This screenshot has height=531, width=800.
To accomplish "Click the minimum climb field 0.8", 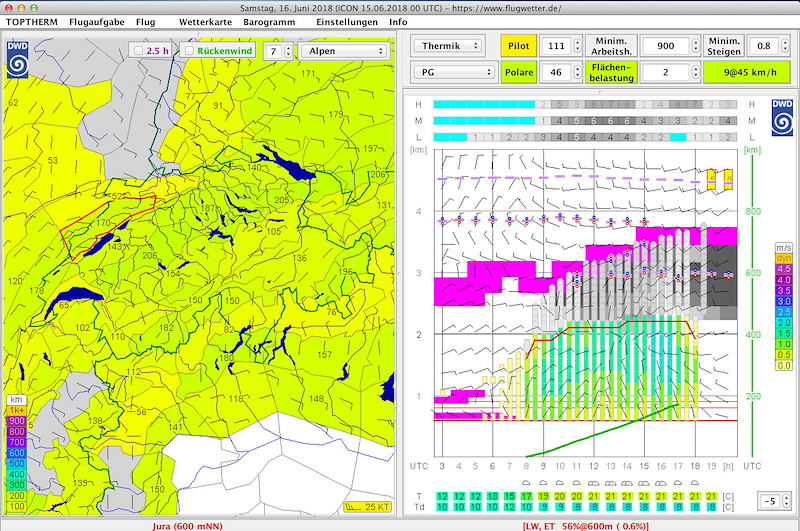I will click(763, 46).
